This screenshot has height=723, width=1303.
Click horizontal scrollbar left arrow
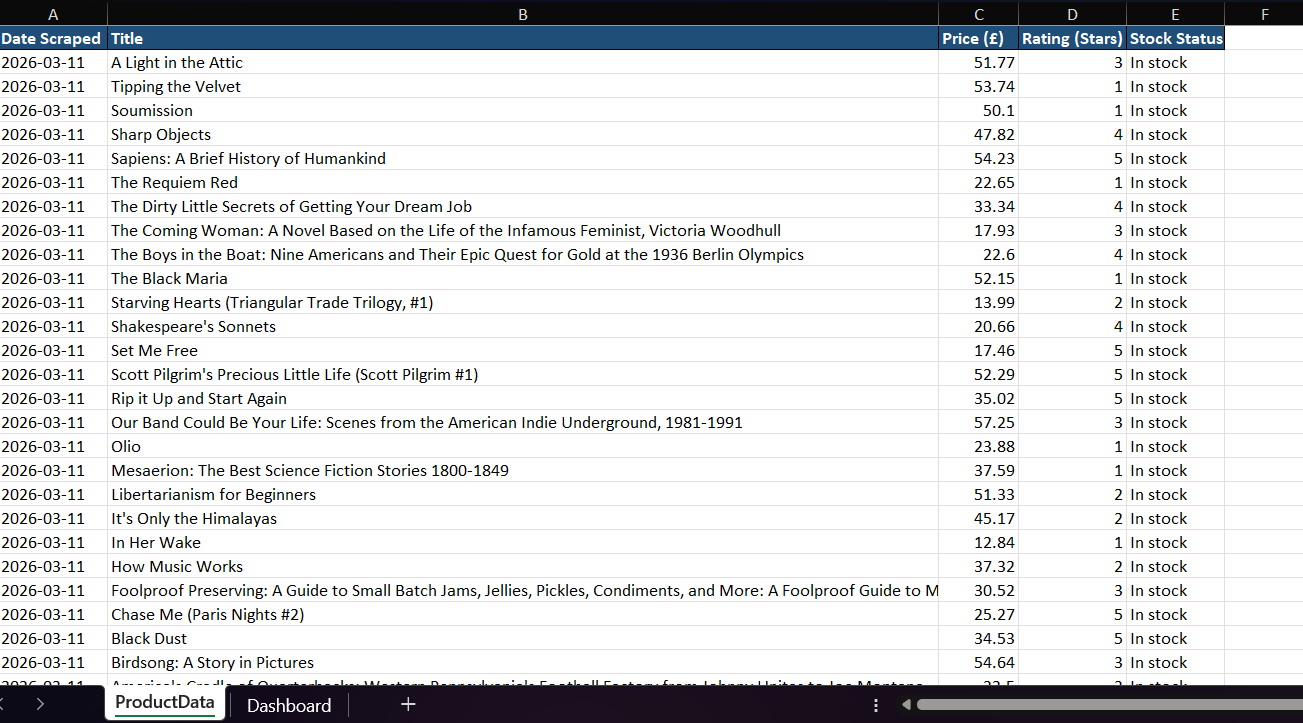[907, 705]
